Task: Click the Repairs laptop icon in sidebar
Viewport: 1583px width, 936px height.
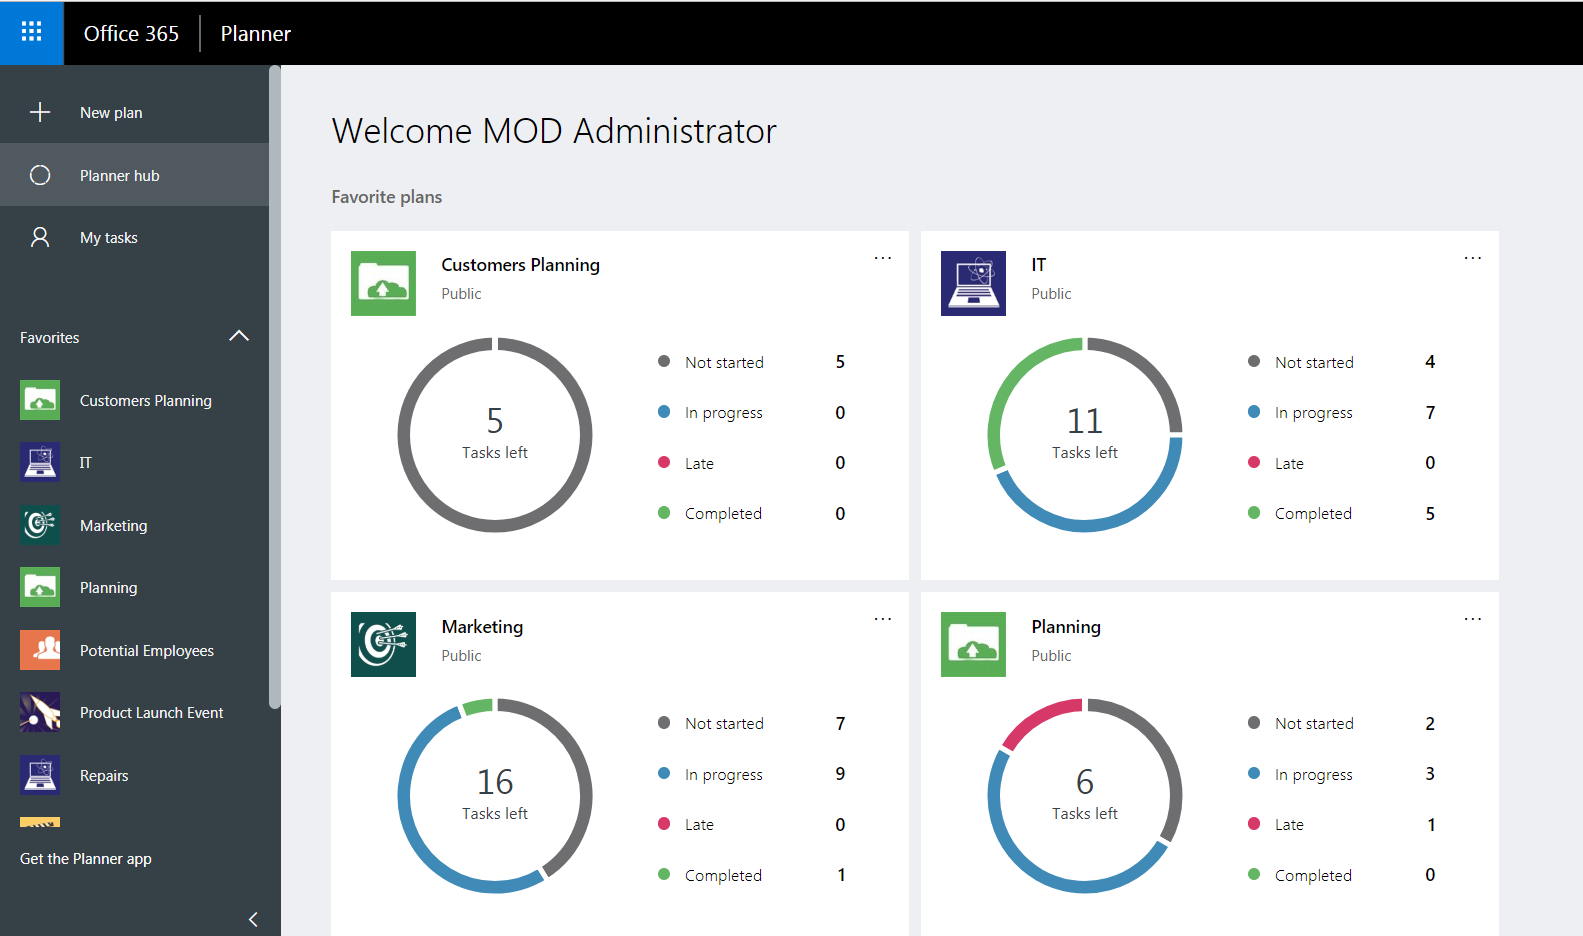Action: [40, 775]
